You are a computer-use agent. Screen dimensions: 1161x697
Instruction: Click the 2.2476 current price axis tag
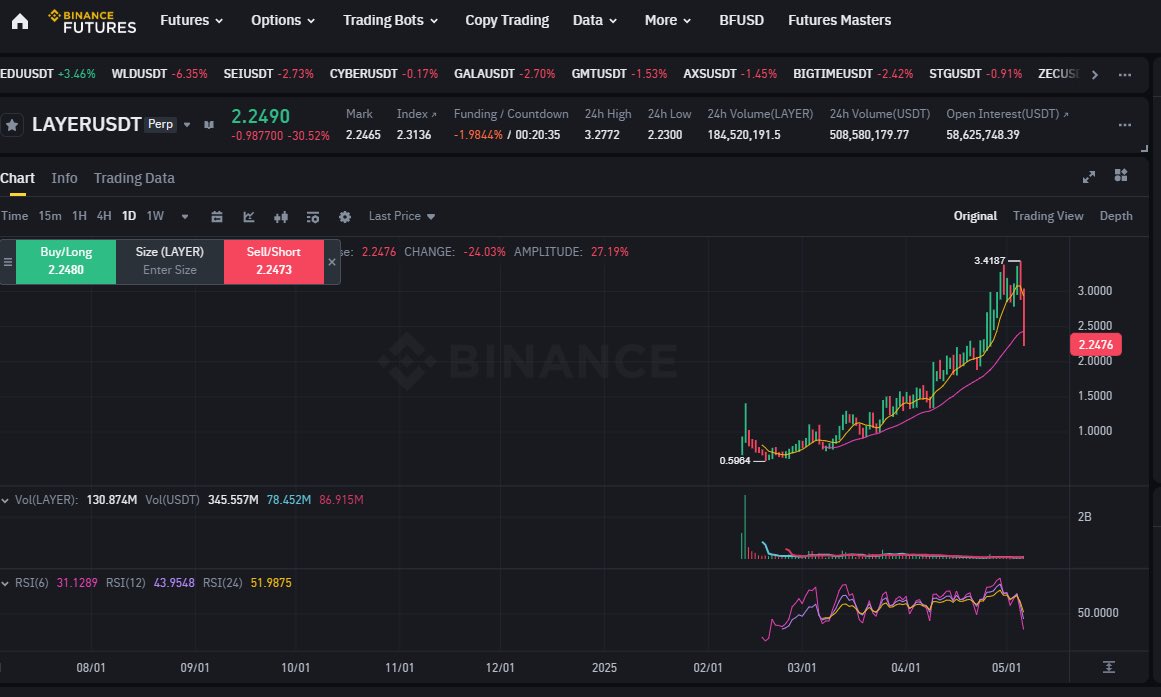pyautogui.click(x=1096, y=344)
